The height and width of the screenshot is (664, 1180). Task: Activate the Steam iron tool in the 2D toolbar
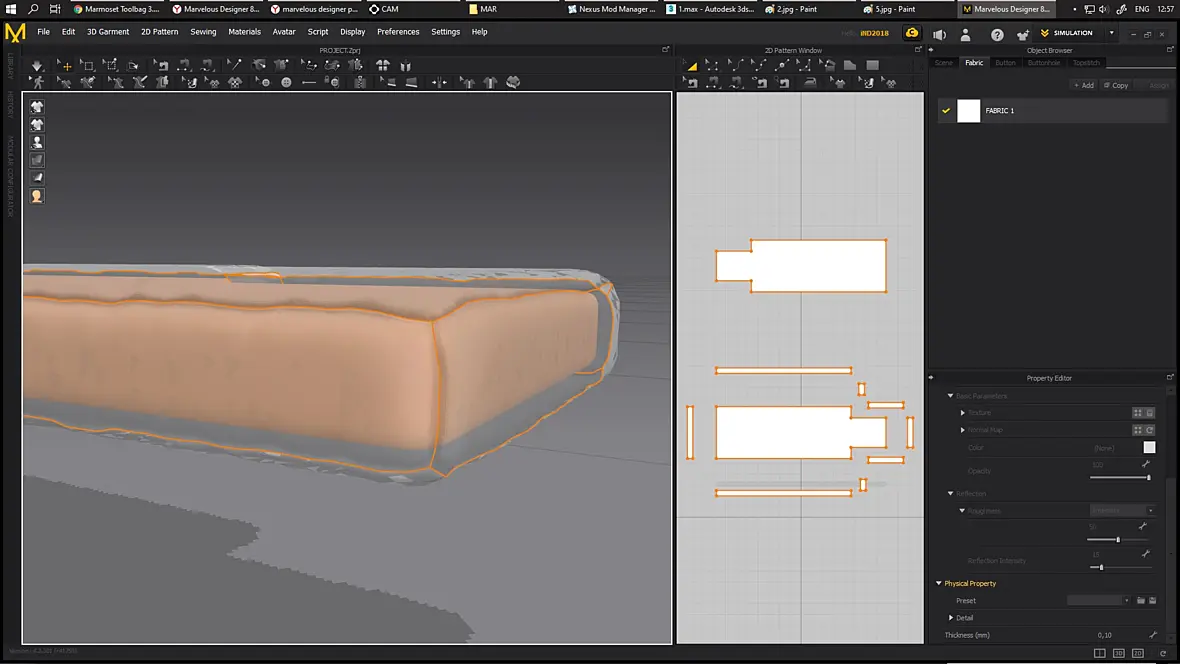810,83
